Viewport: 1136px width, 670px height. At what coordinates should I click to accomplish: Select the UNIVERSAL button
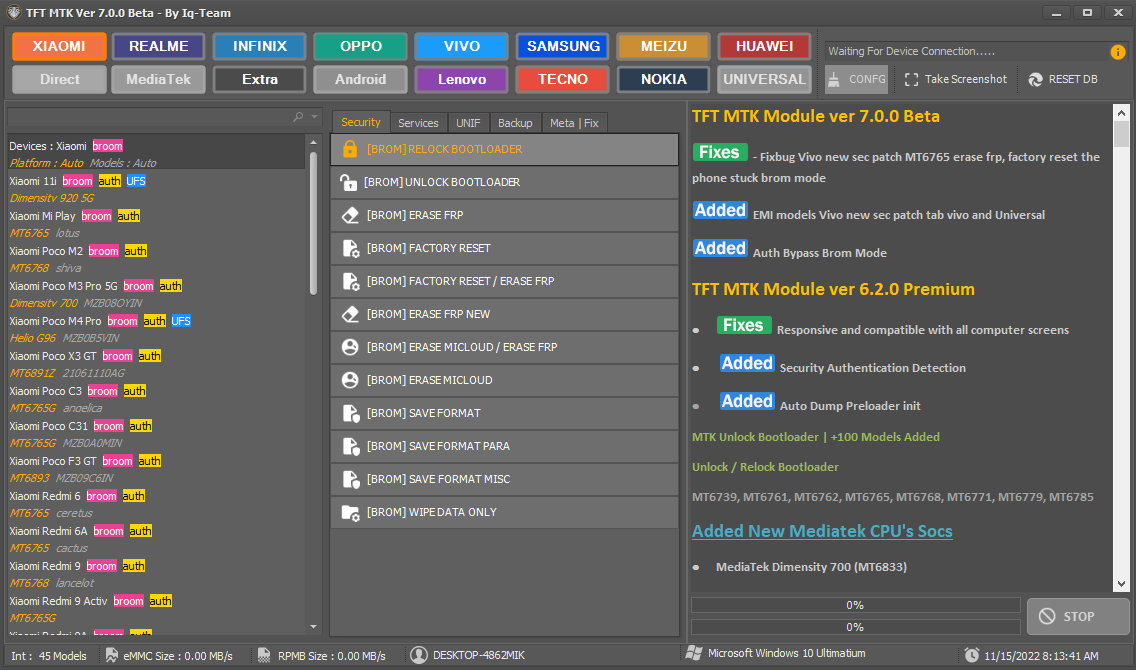764,79
